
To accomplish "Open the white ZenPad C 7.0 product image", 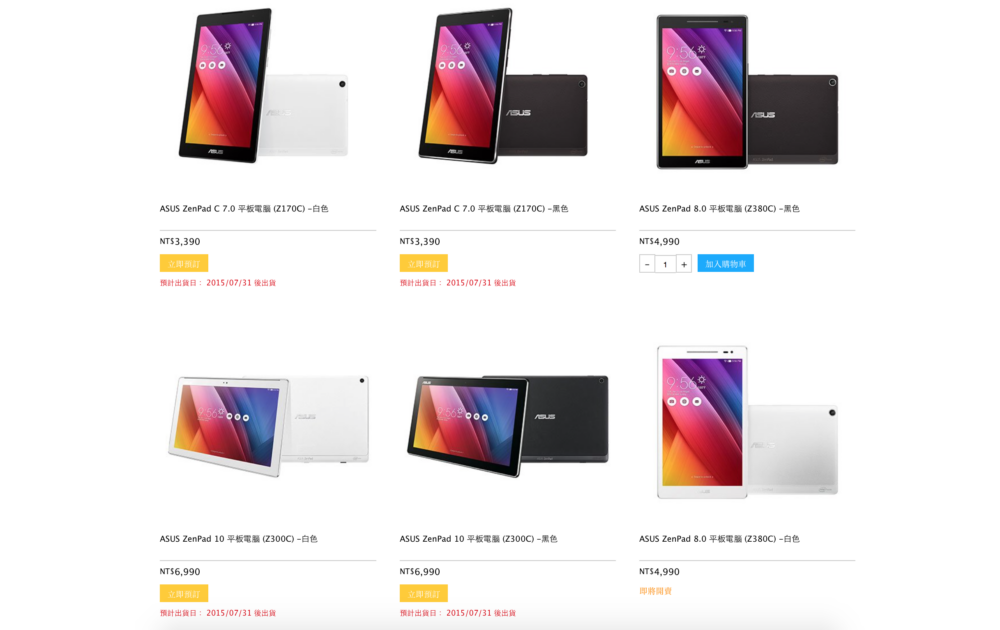I will coord(267,88).
